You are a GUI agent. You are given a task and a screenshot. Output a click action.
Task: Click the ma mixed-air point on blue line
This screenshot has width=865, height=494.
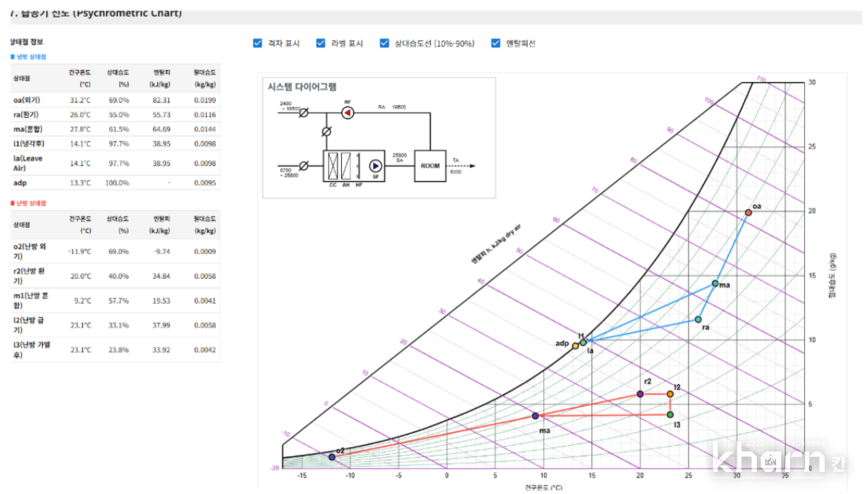pyautogui.click(x=715, y=284)
